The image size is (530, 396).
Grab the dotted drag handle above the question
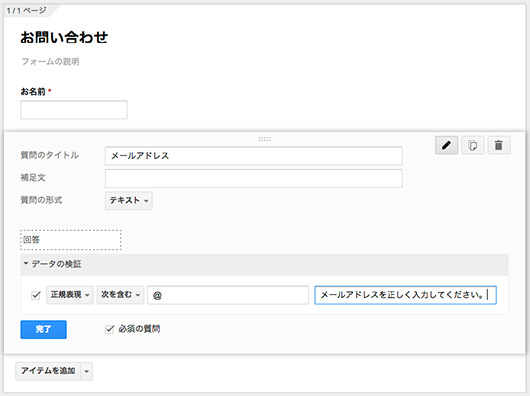point(264,139)
